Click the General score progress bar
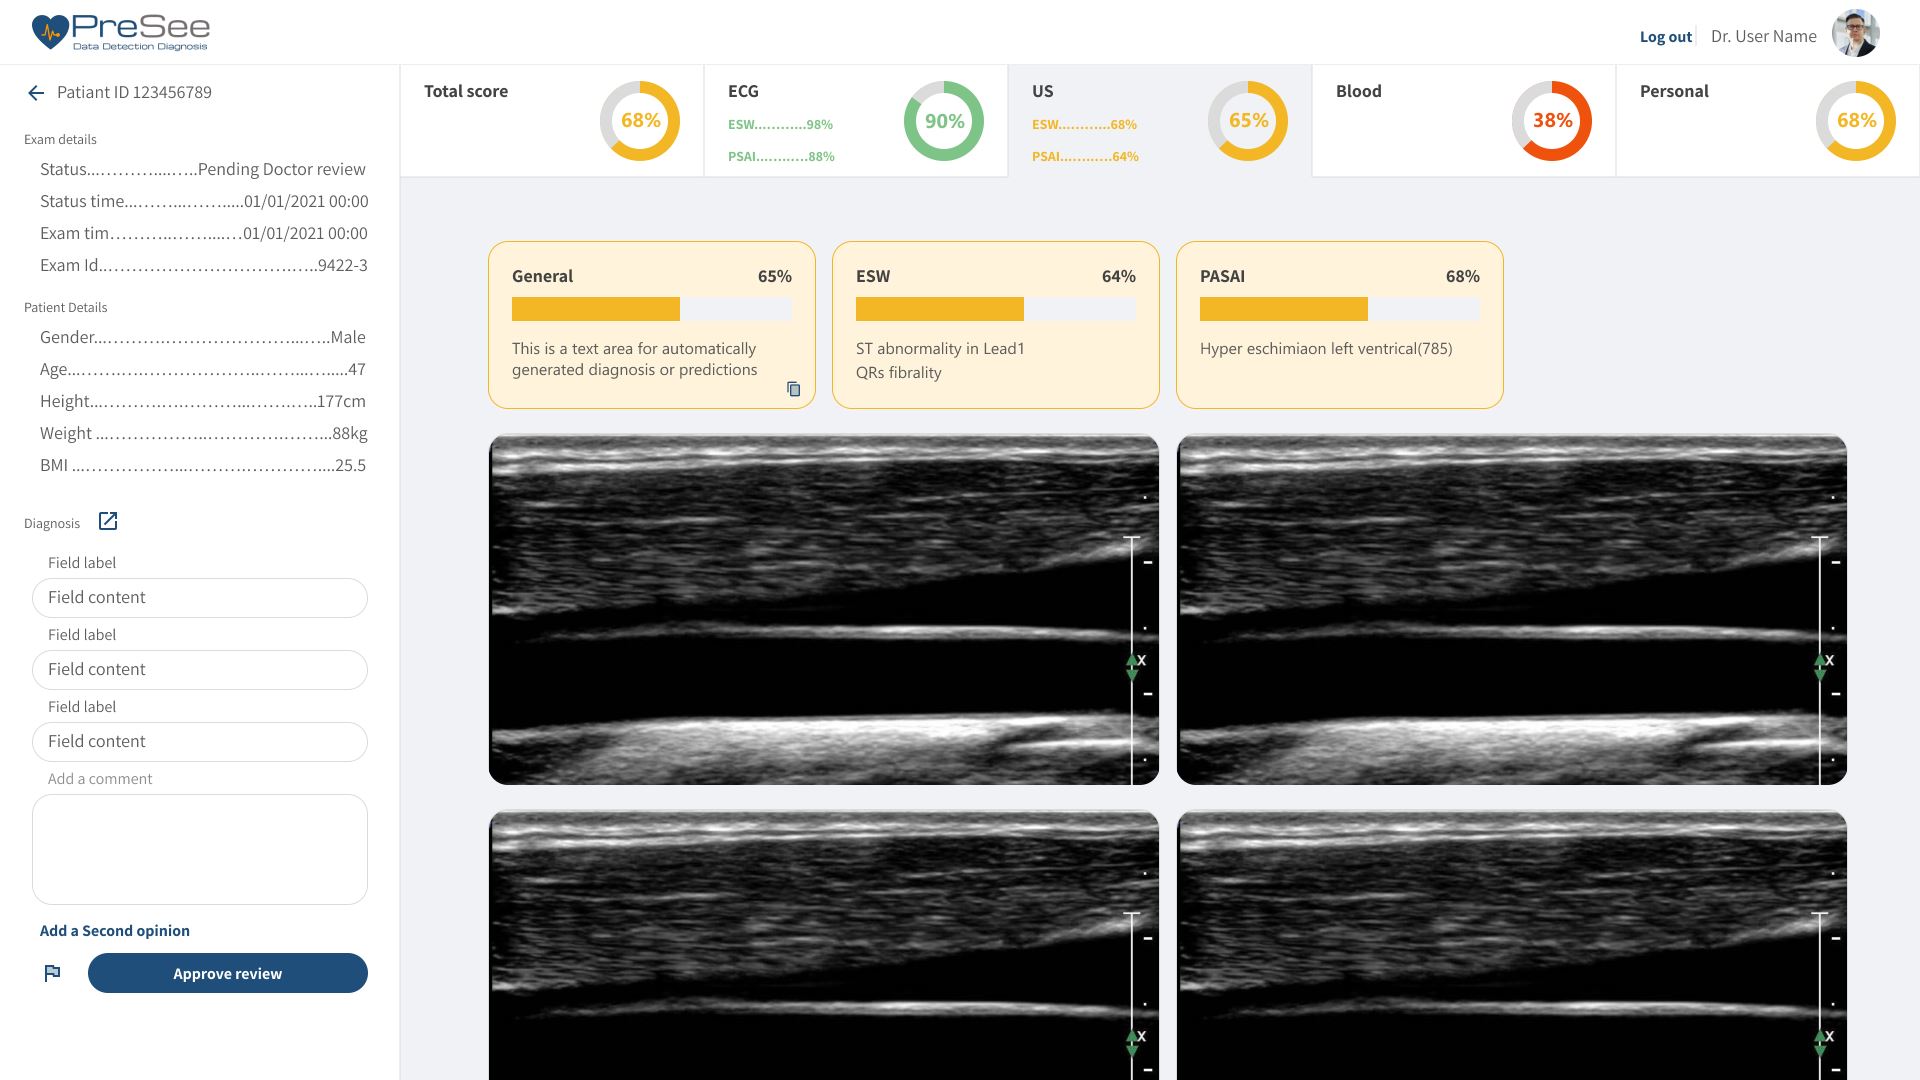1920x1080 pixels. [652, 309]
